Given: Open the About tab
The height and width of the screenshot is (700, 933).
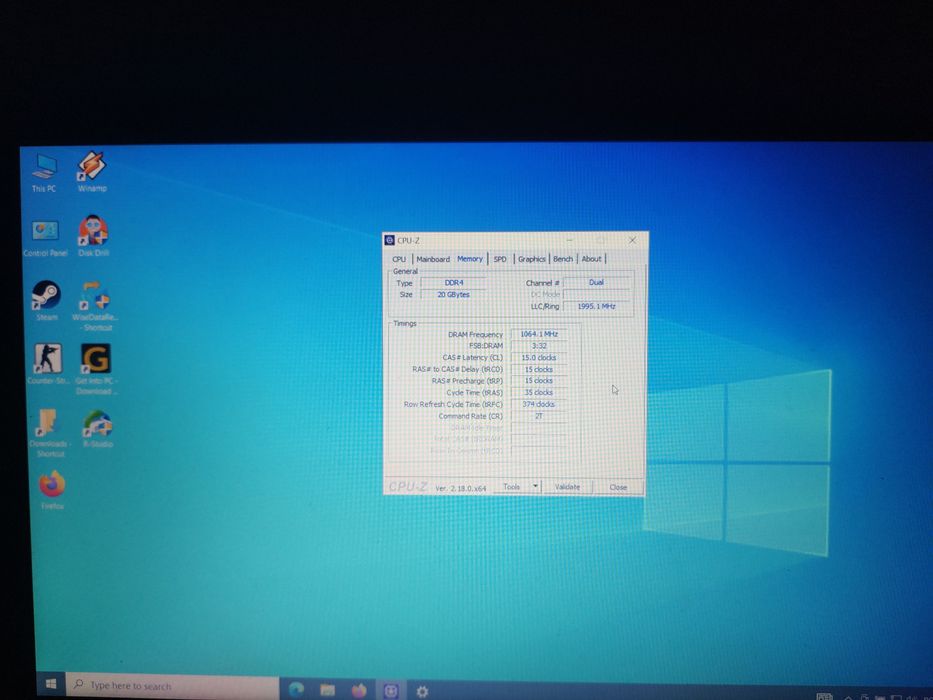Looking at the screenshot, I should (x=591, y=259).
